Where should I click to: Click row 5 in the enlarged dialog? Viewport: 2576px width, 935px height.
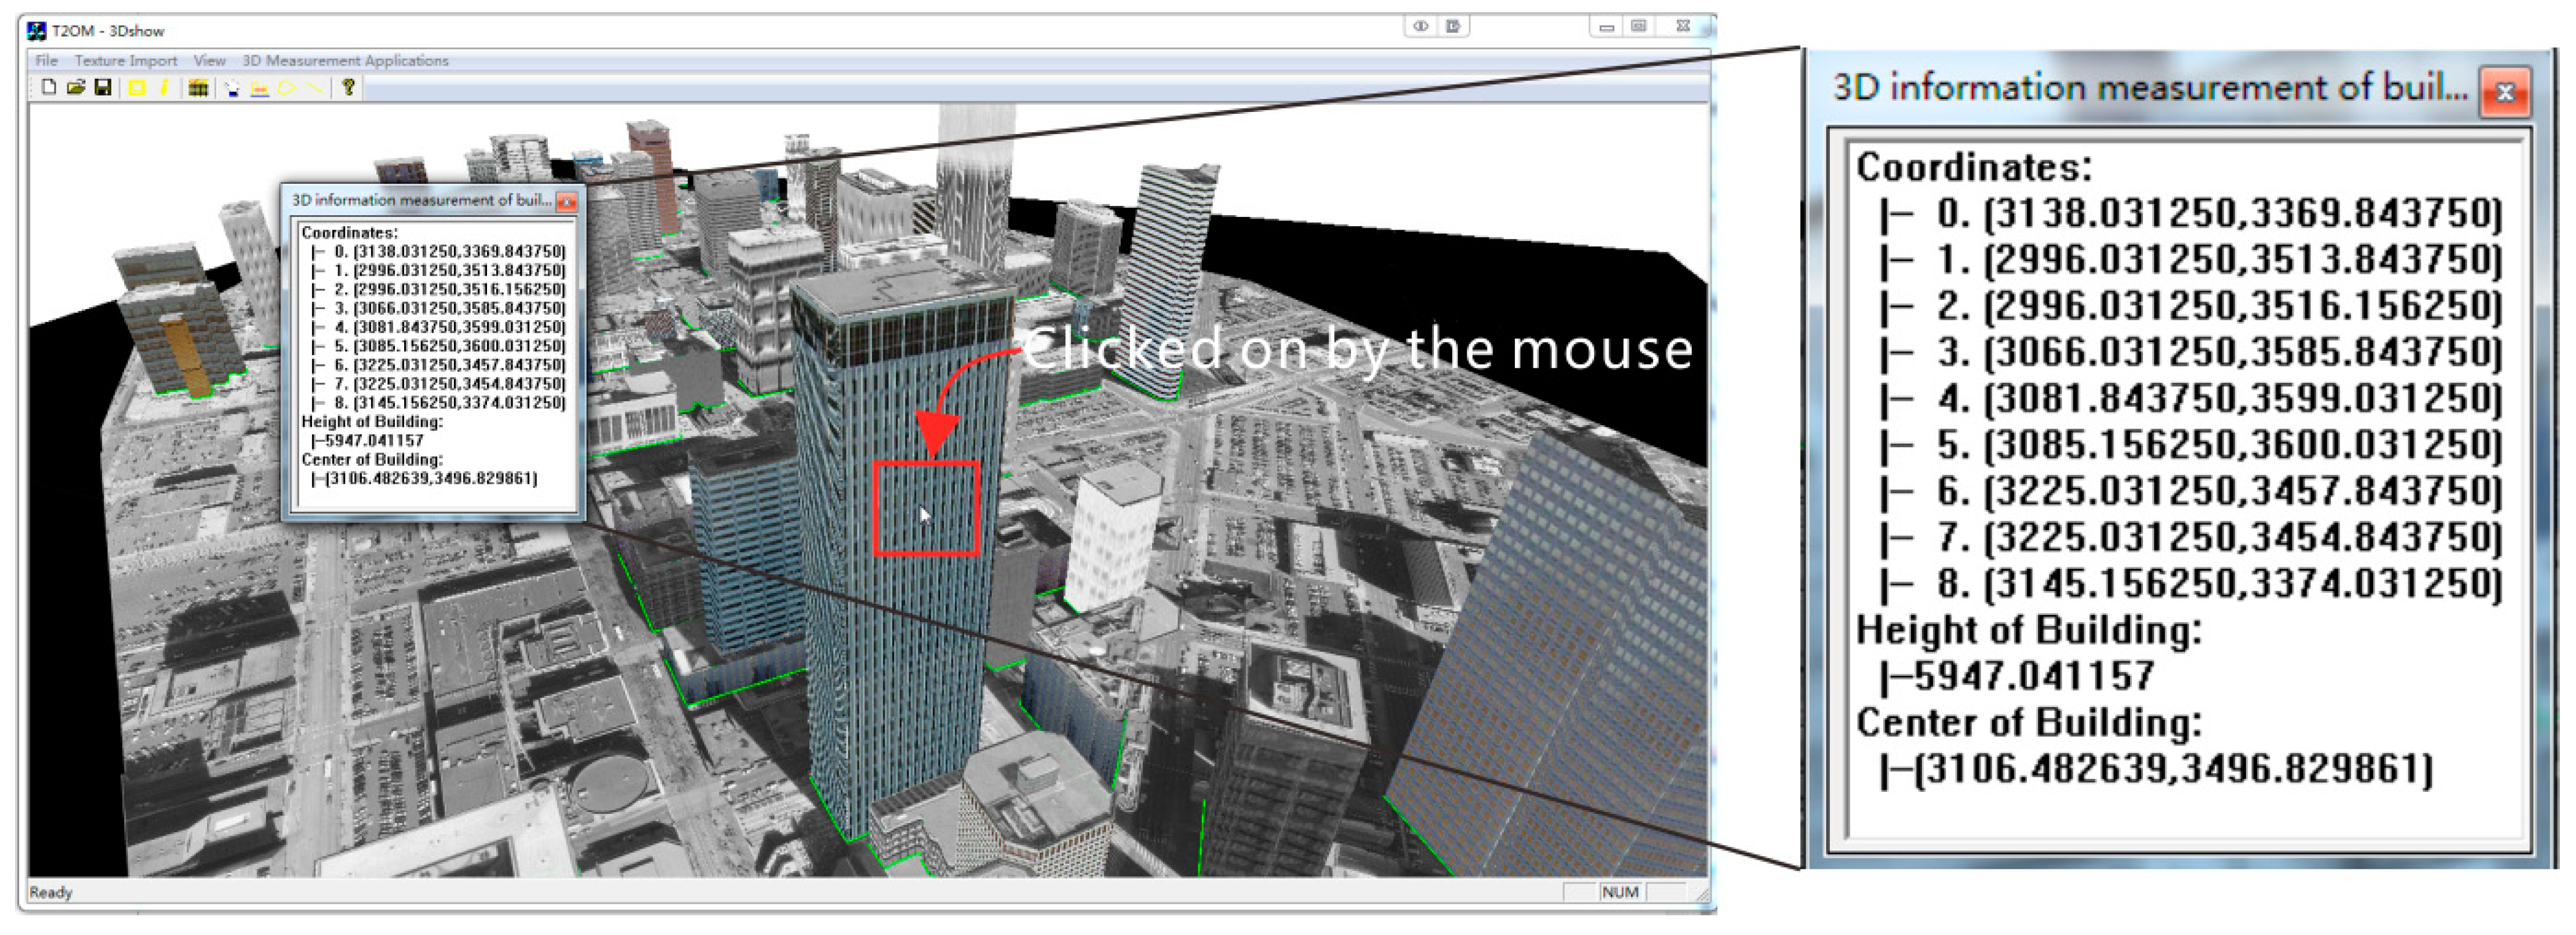(x=2191, y=445)
